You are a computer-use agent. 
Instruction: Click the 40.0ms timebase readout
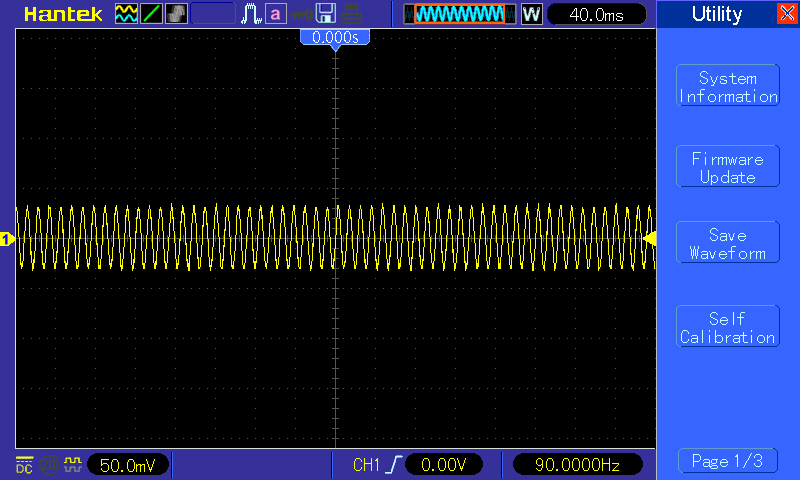coord(596,14)
